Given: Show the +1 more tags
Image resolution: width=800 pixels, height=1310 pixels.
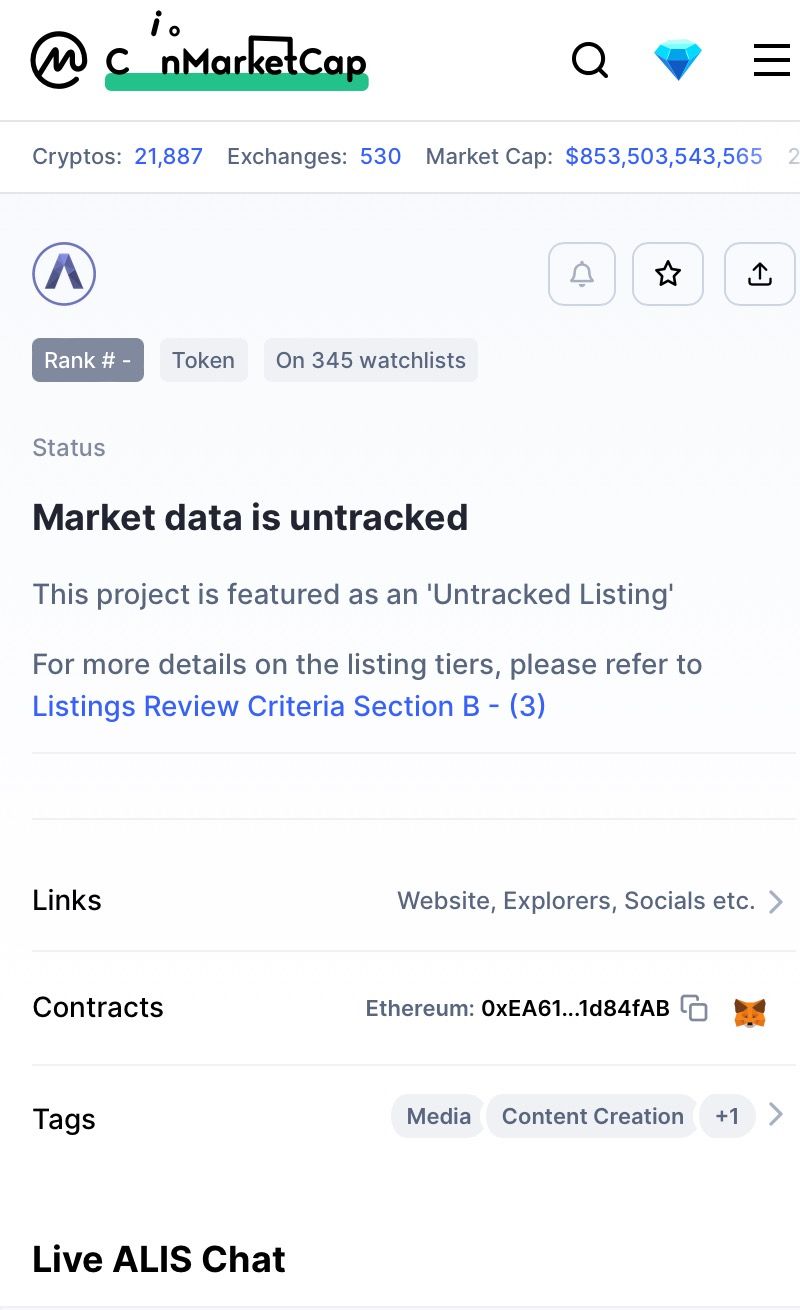Looking at the screenshot, I should pos(727,1116).
